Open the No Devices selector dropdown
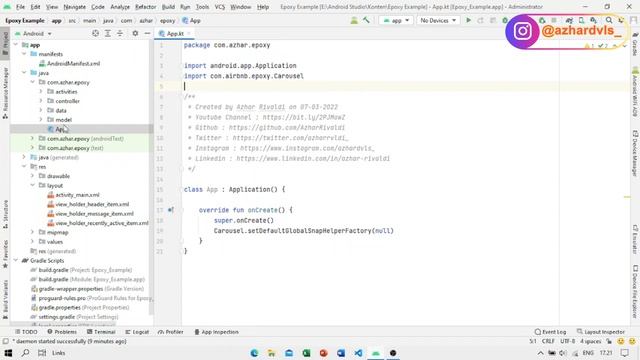640x360 pixels. (x=438, y=20)
